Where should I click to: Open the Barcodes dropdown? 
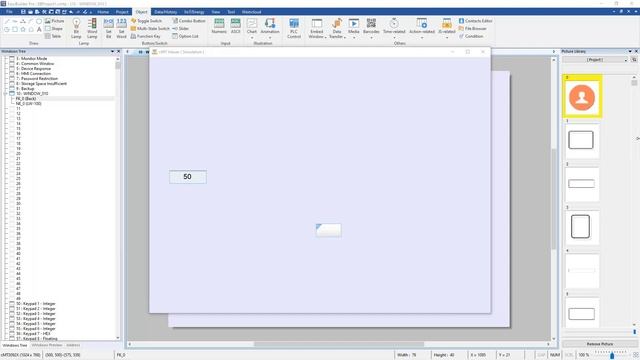(x=371, y=28)
